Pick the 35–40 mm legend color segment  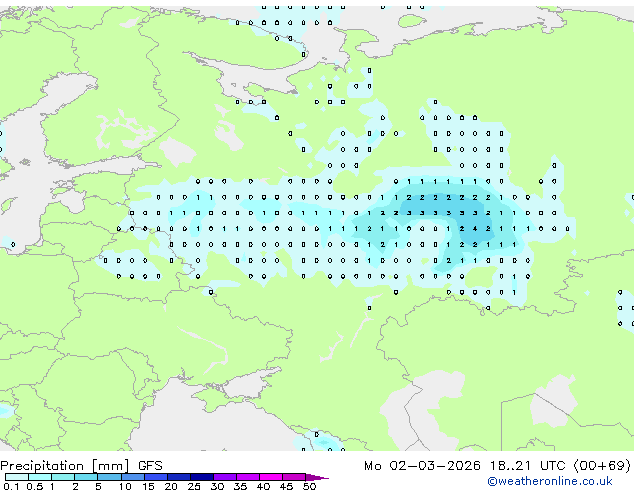[x=247, y=477]
